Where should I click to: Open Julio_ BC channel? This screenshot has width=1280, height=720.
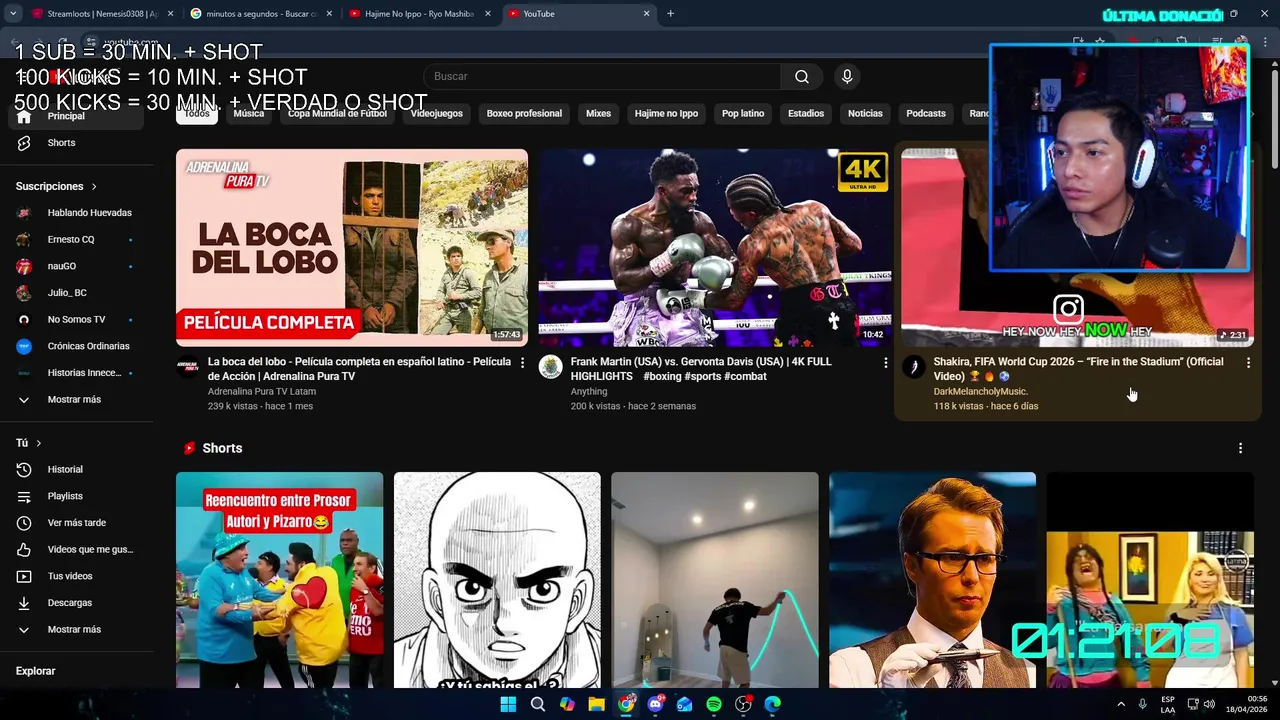(76, 293)
